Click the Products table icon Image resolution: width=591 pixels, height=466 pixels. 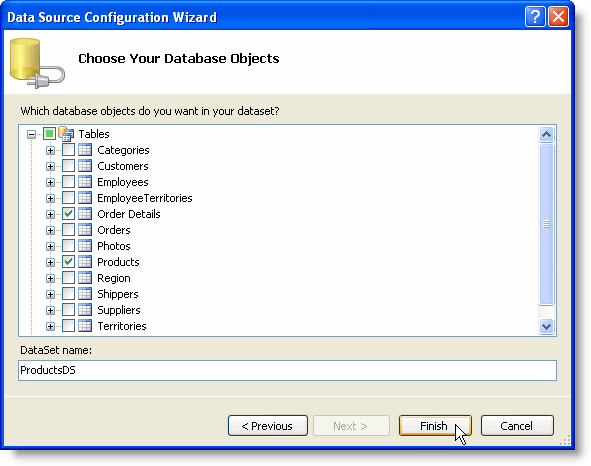pyautogui.click(x=85, y=262)
